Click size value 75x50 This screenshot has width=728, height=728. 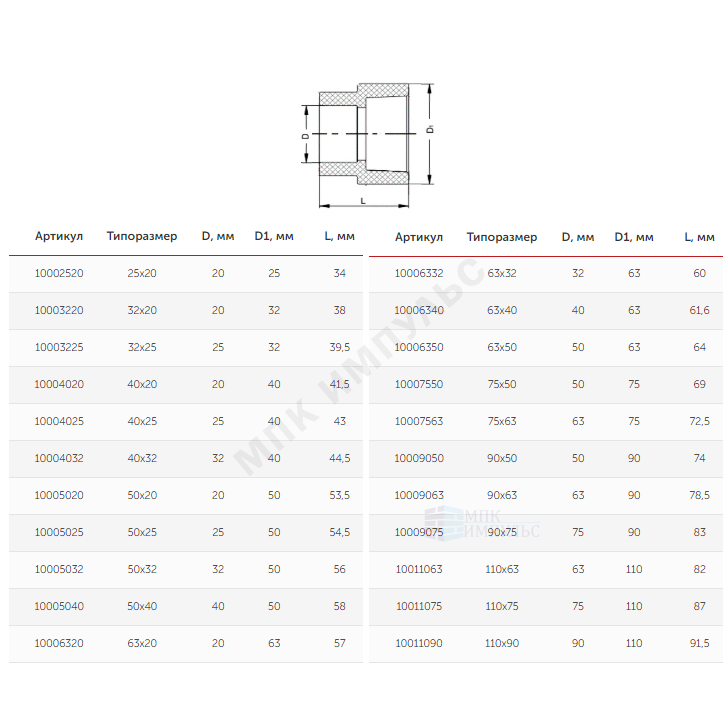tap(502, 384)
